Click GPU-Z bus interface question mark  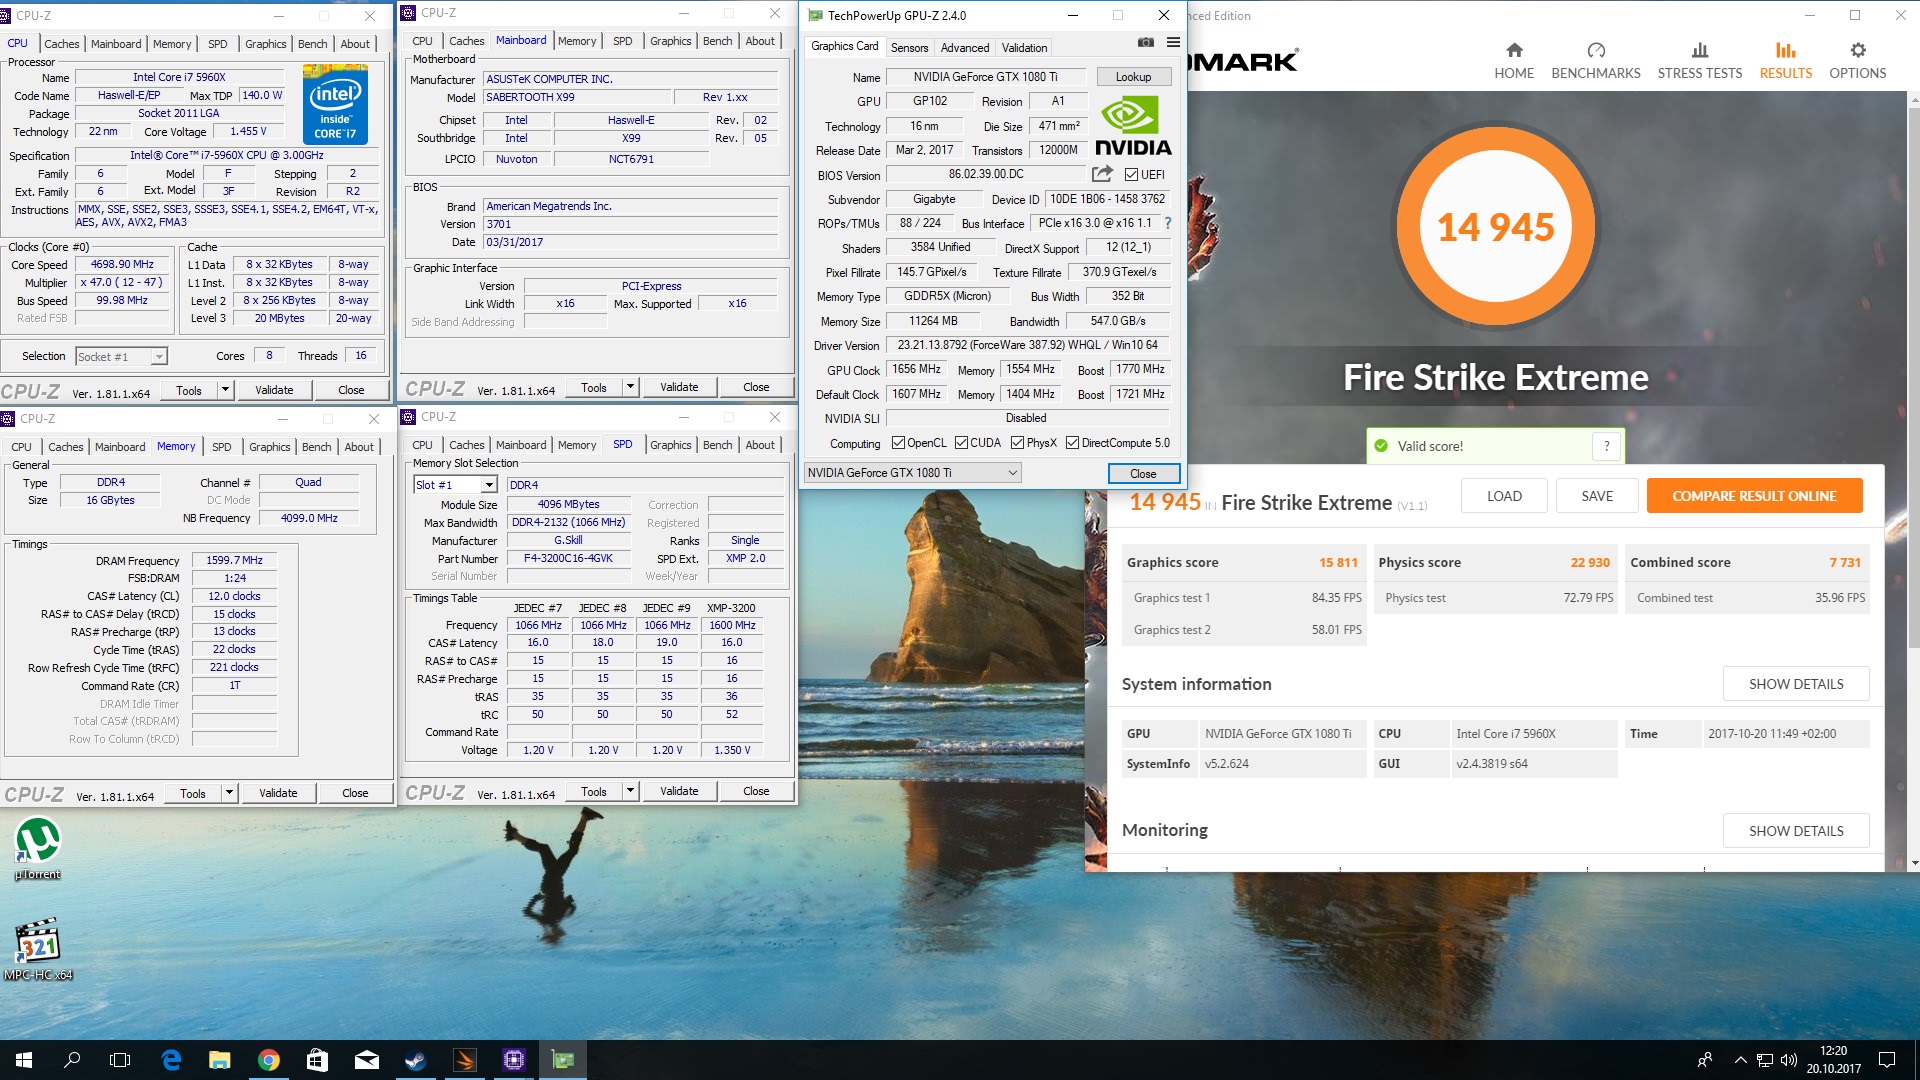point(1167,223)
